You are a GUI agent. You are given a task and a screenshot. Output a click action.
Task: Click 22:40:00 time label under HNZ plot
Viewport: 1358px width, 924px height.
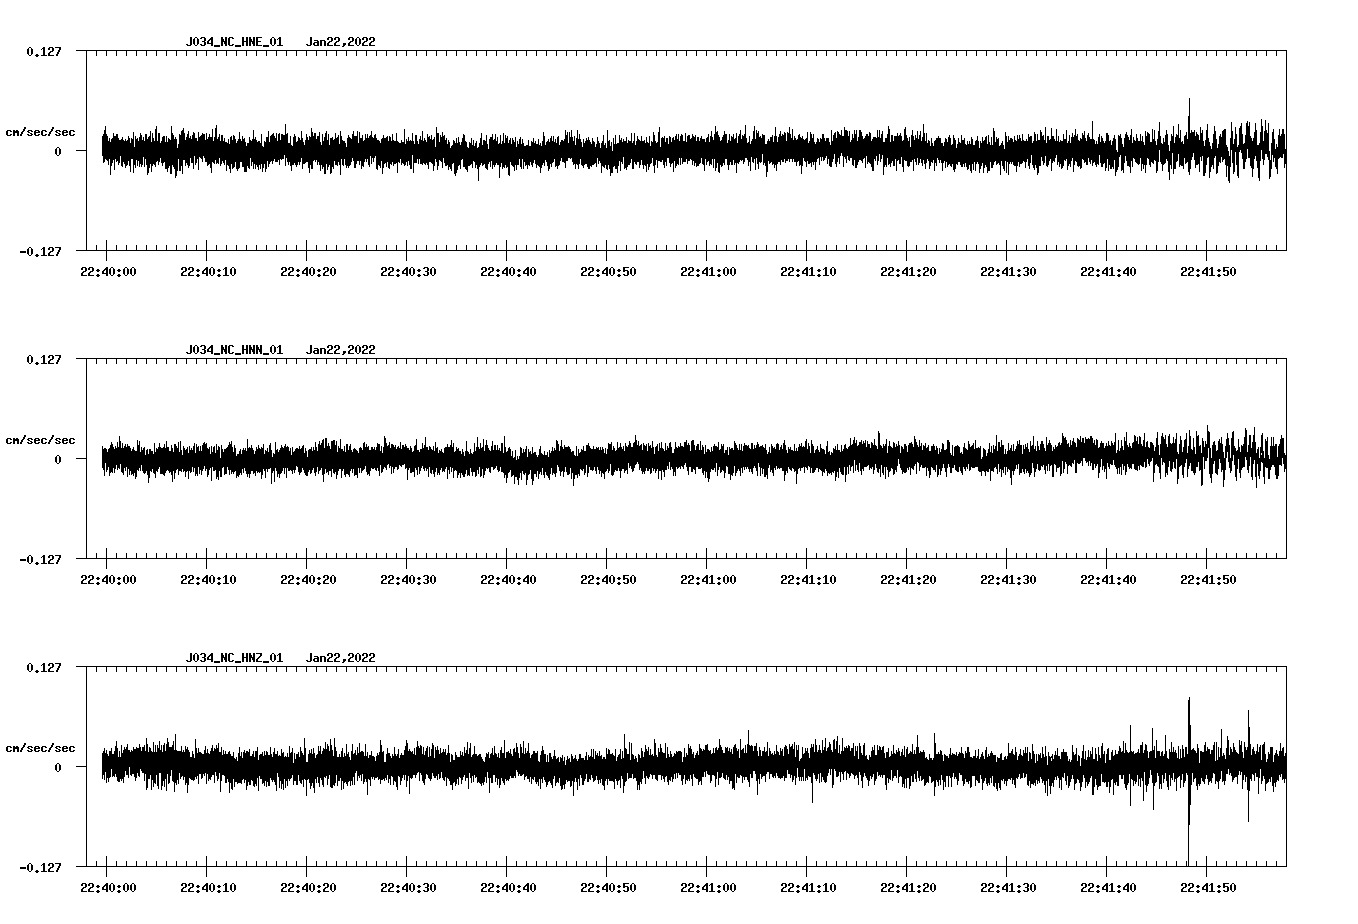tap(108, 888)
